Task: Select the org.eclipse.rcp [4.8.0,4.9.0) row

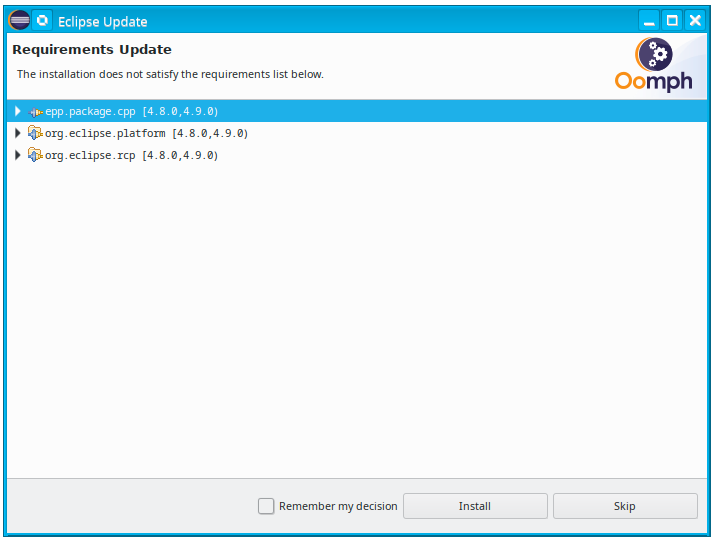Action: point(357,155)
